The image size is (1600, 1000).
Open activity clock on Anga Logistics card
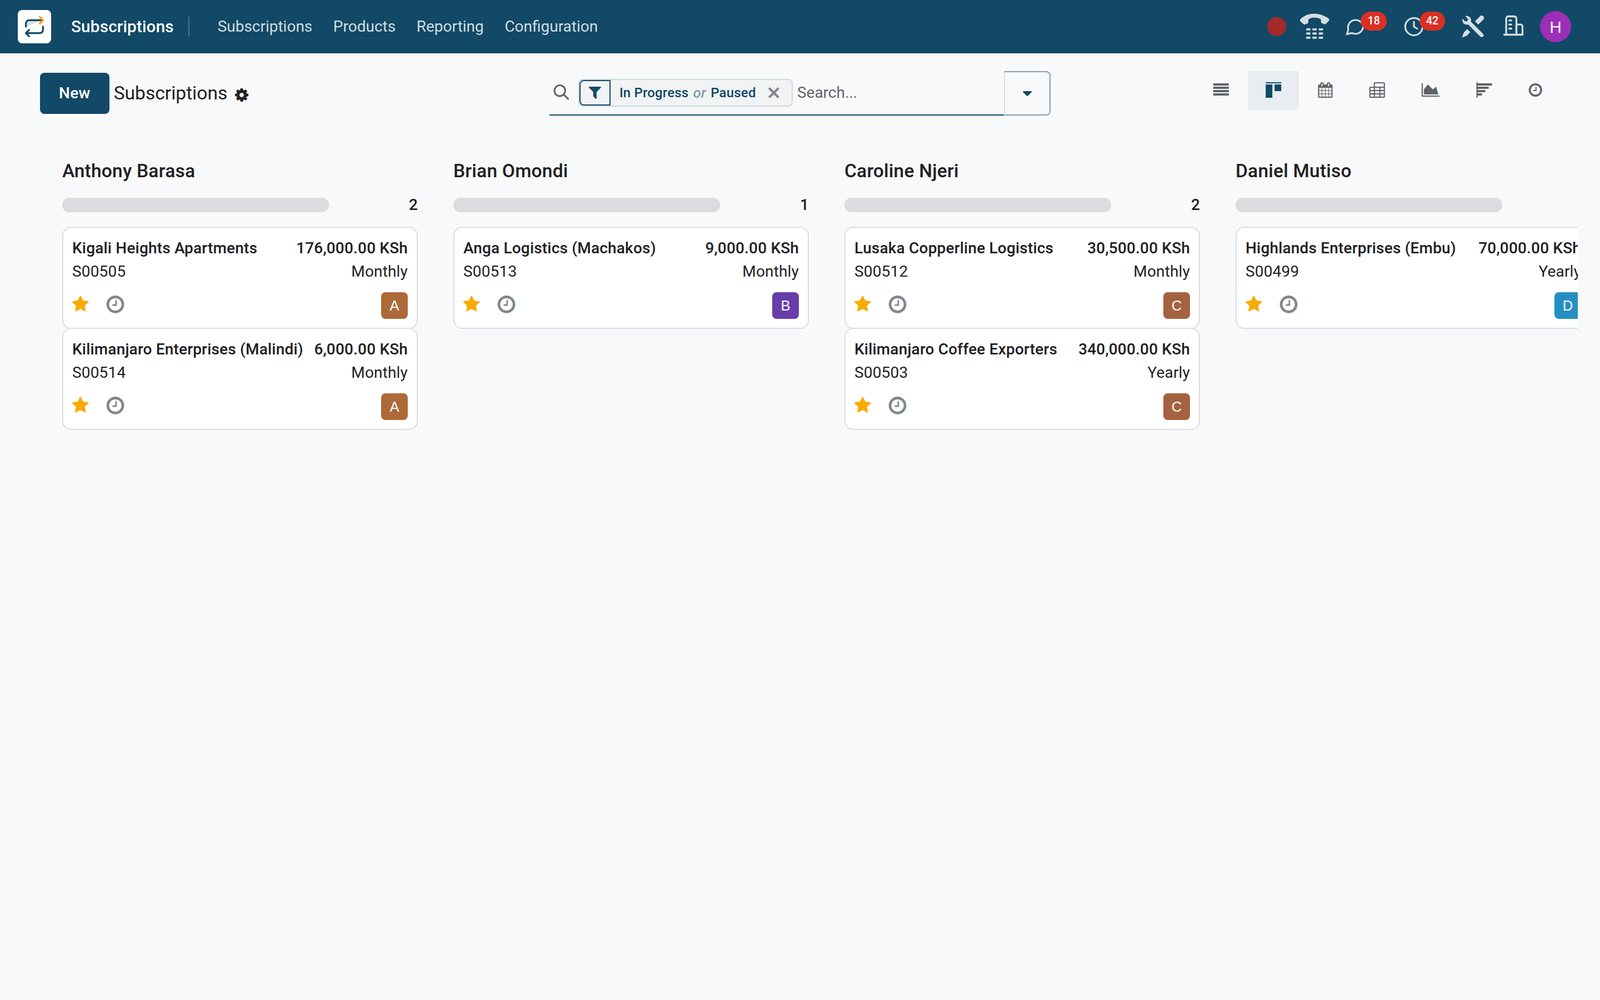pyautogui.click(x=506, y=304)
